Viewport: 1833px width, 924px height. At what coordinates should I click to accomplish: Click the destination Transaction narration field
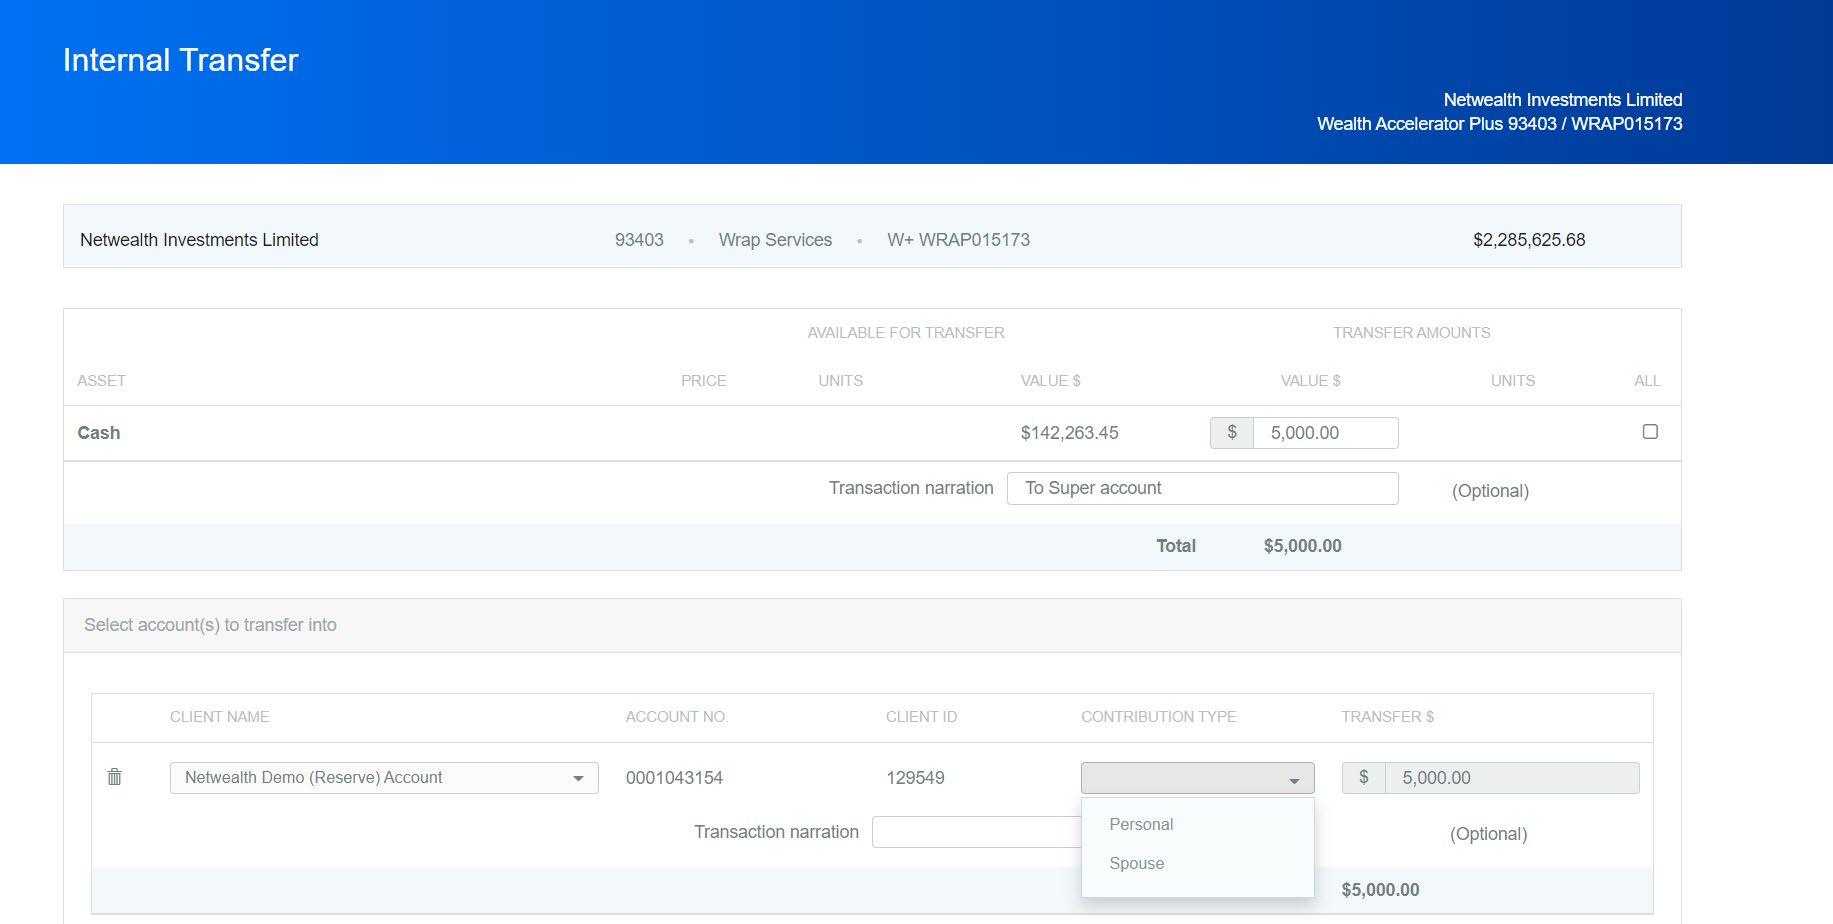[x=976, y=832]
